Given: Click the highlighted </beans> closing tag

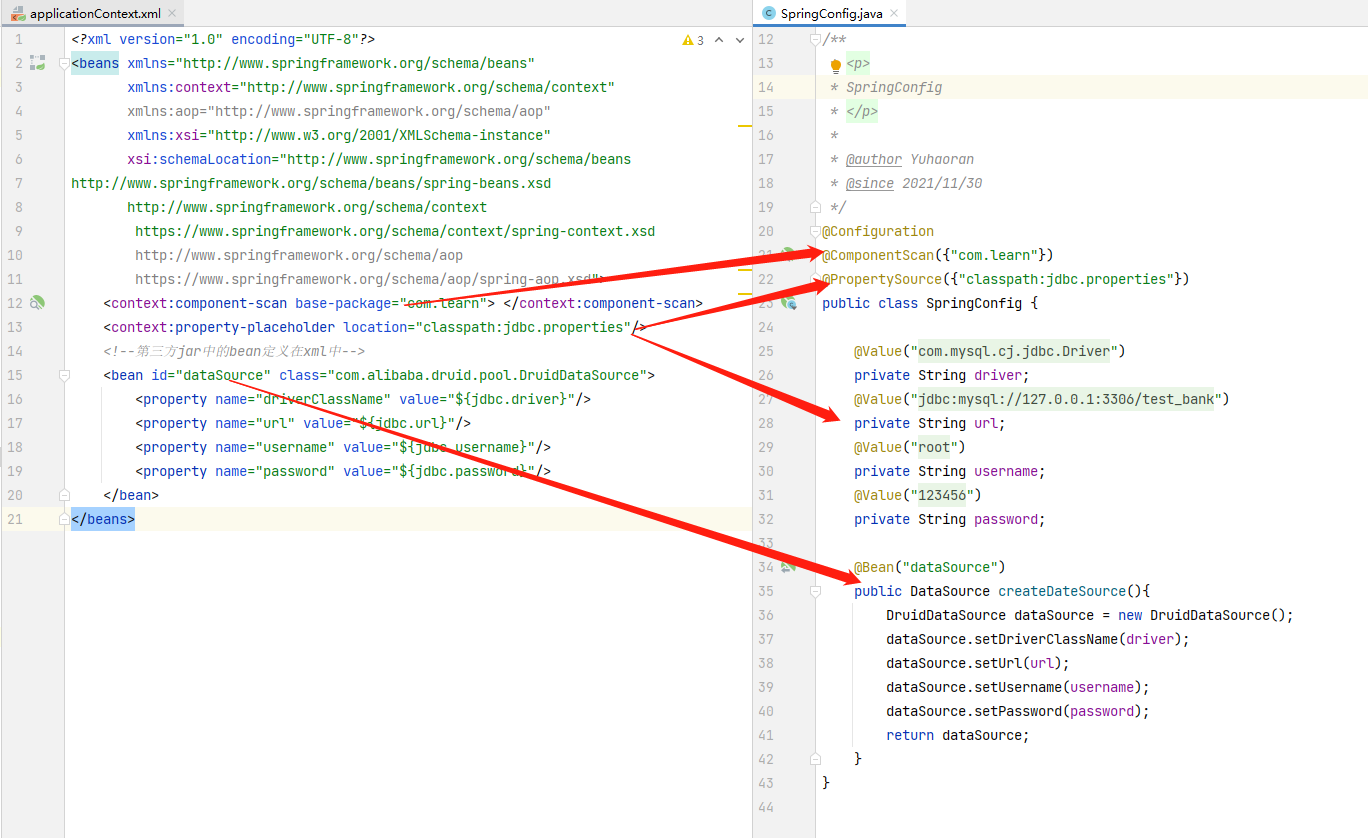Looking at the screenshot, I should click(x=103, y=519).
